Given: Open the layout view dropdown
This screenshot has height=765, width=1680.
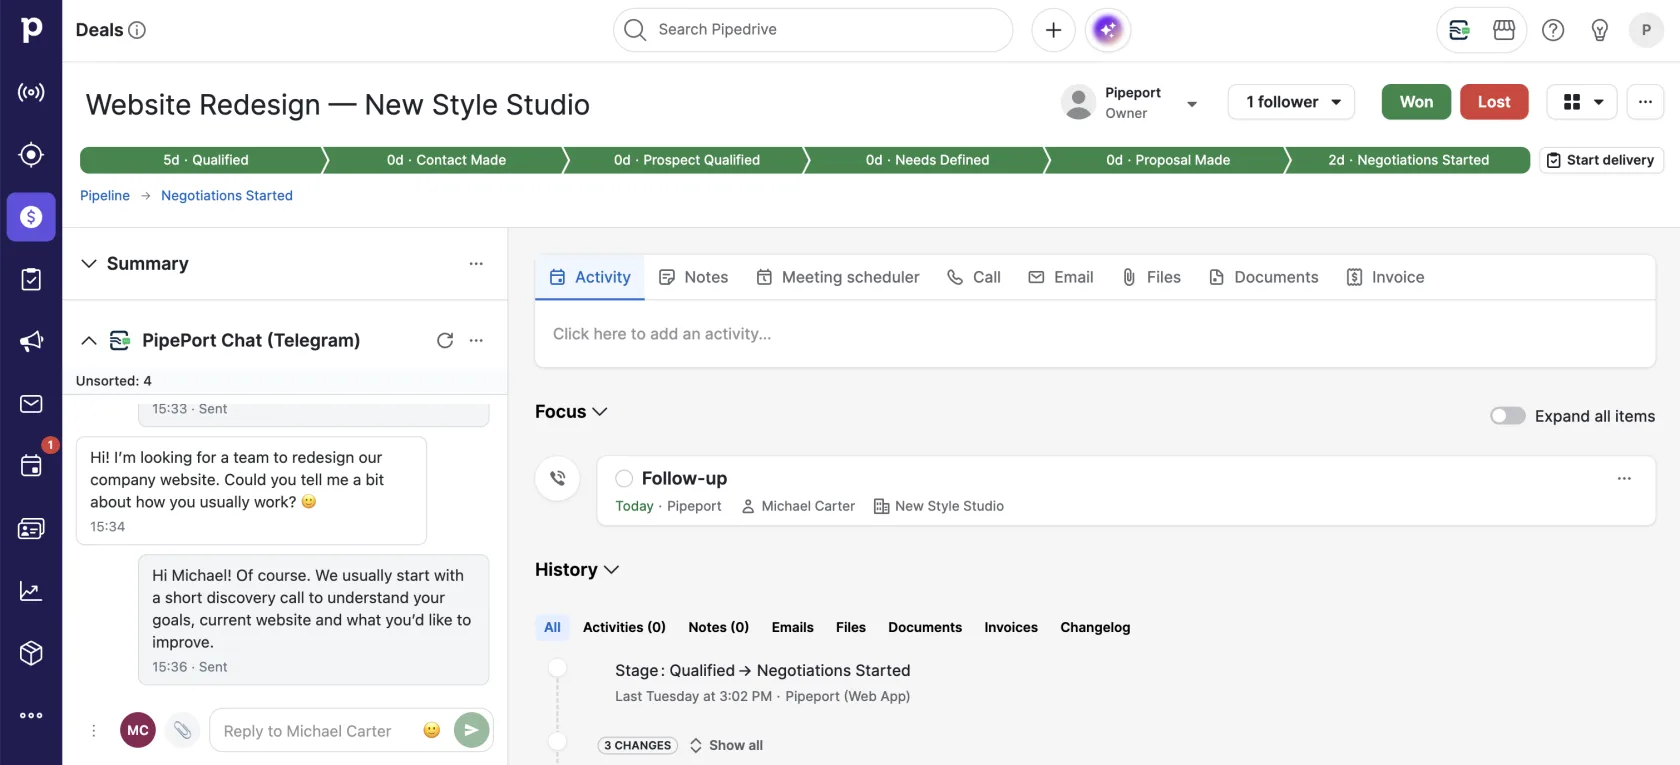Looking at the screenshot, I should 1582,102.
